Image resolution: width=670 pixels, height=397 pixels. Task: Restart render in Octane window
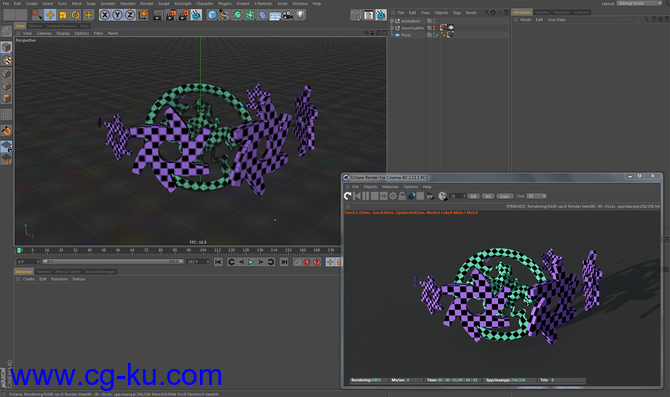click(347, 196)
